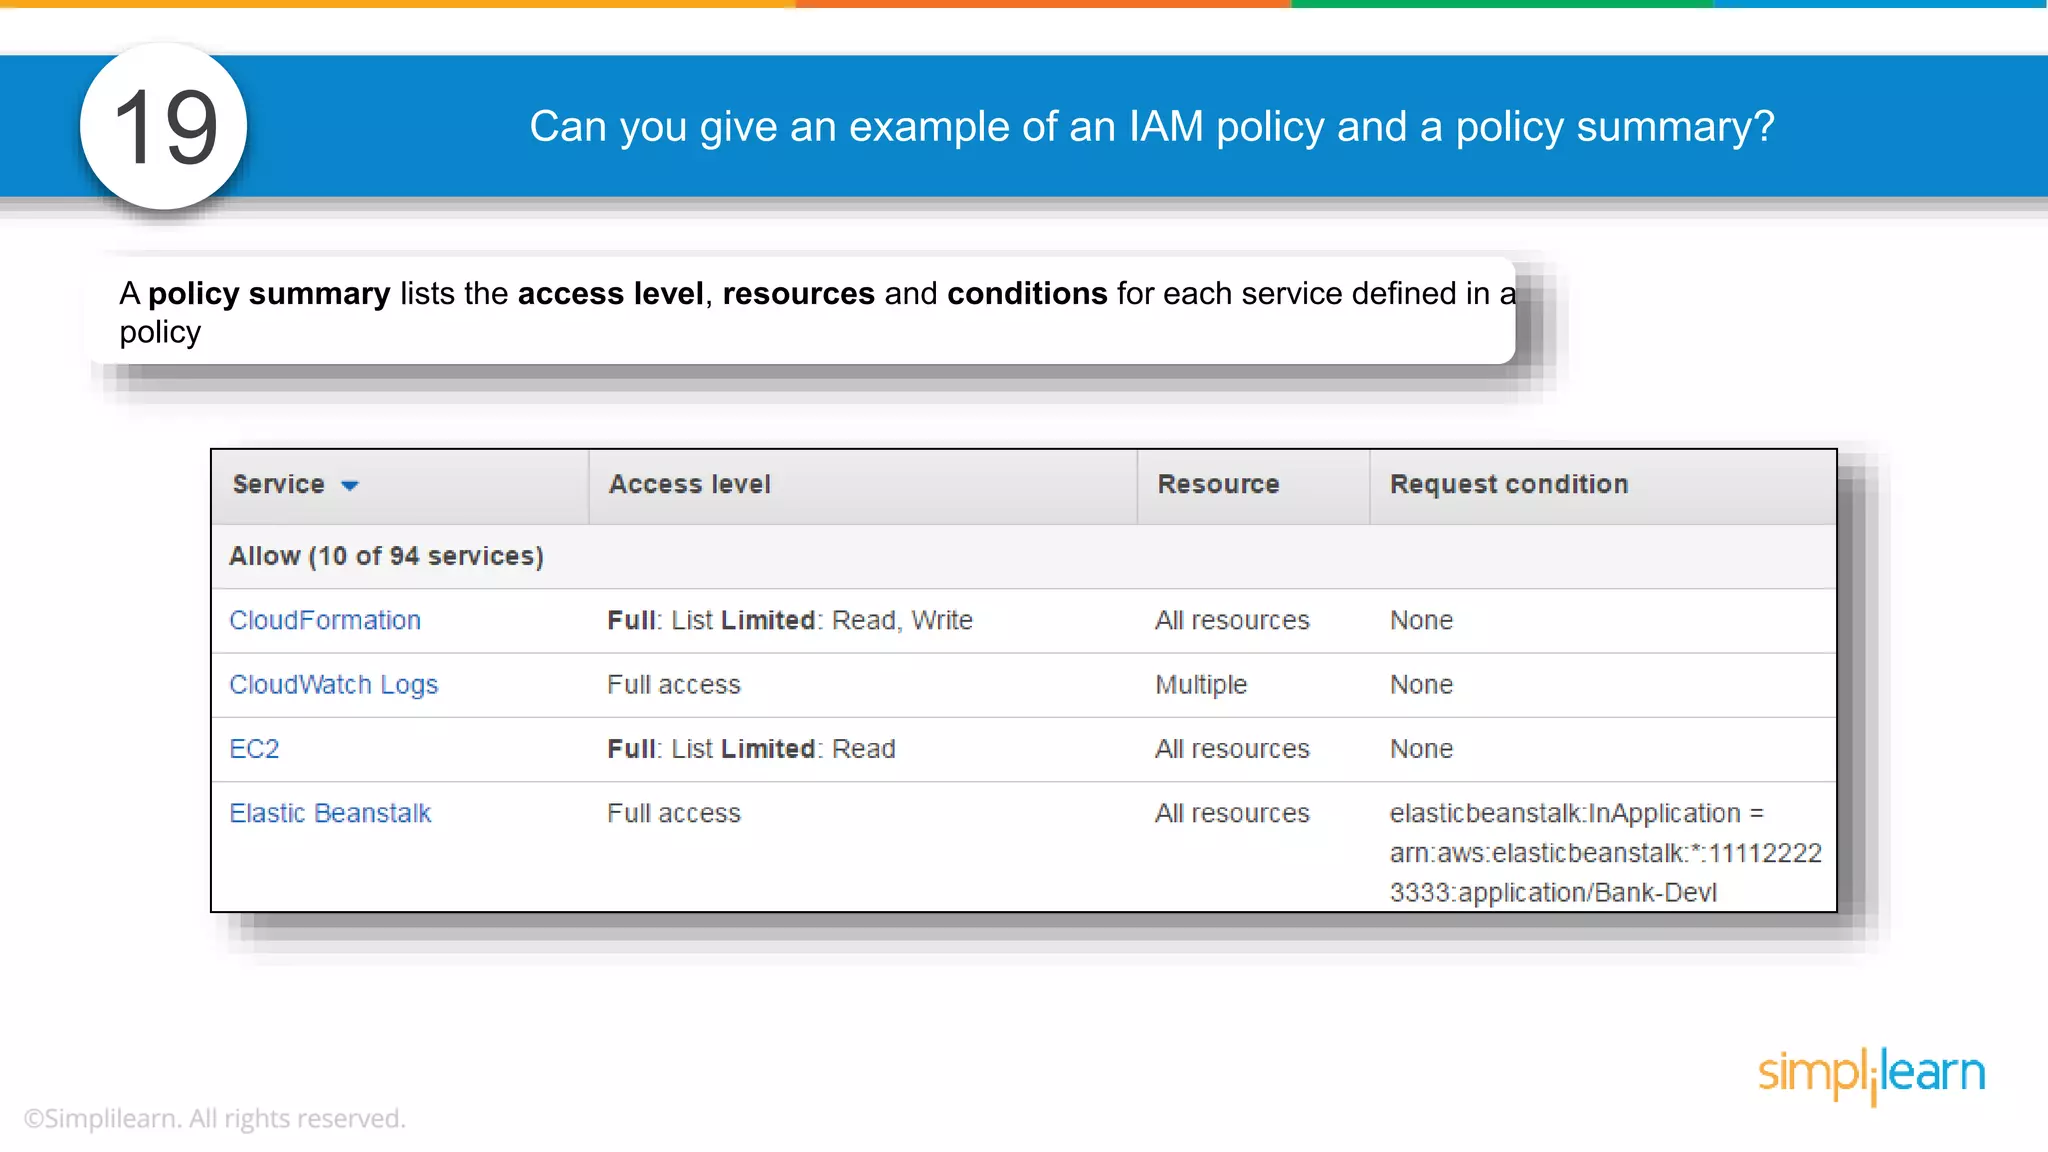Click 'All resources' in EC2 row

1232,749
